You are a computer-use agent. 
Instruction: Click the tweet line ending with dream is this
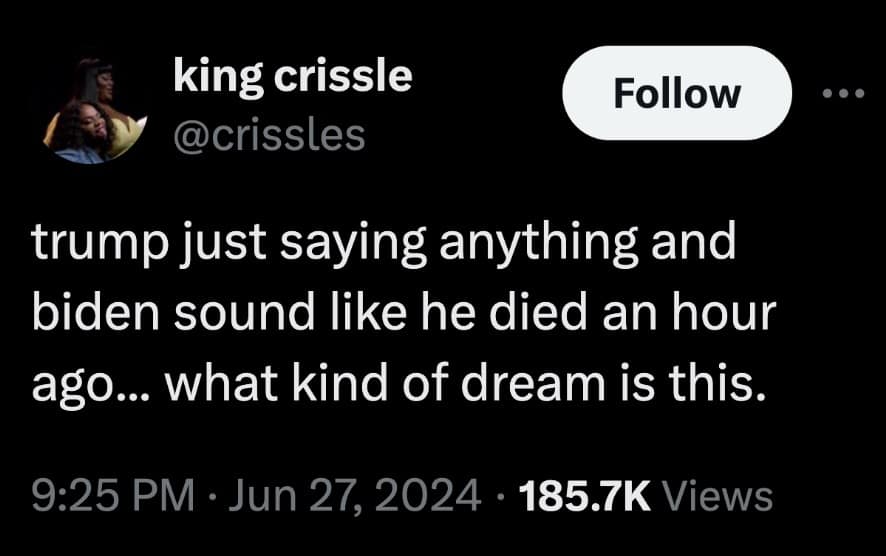pos(392,382)
